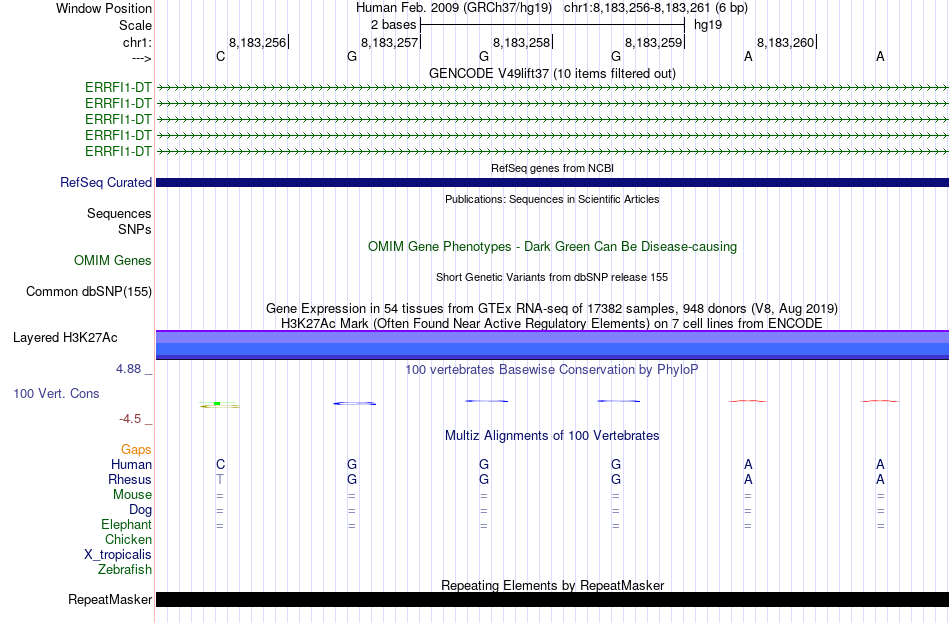The height and width of the screenshot is (623, 950).
Task: Click the 4.88 upper conservation scale value
Action: click(128, 368)
